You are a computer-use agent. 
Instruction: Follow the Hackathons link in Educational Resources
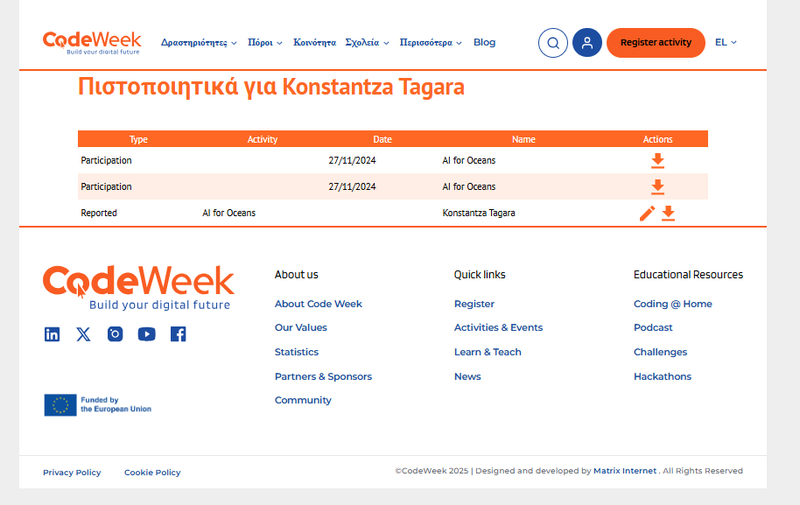(662, 377)
